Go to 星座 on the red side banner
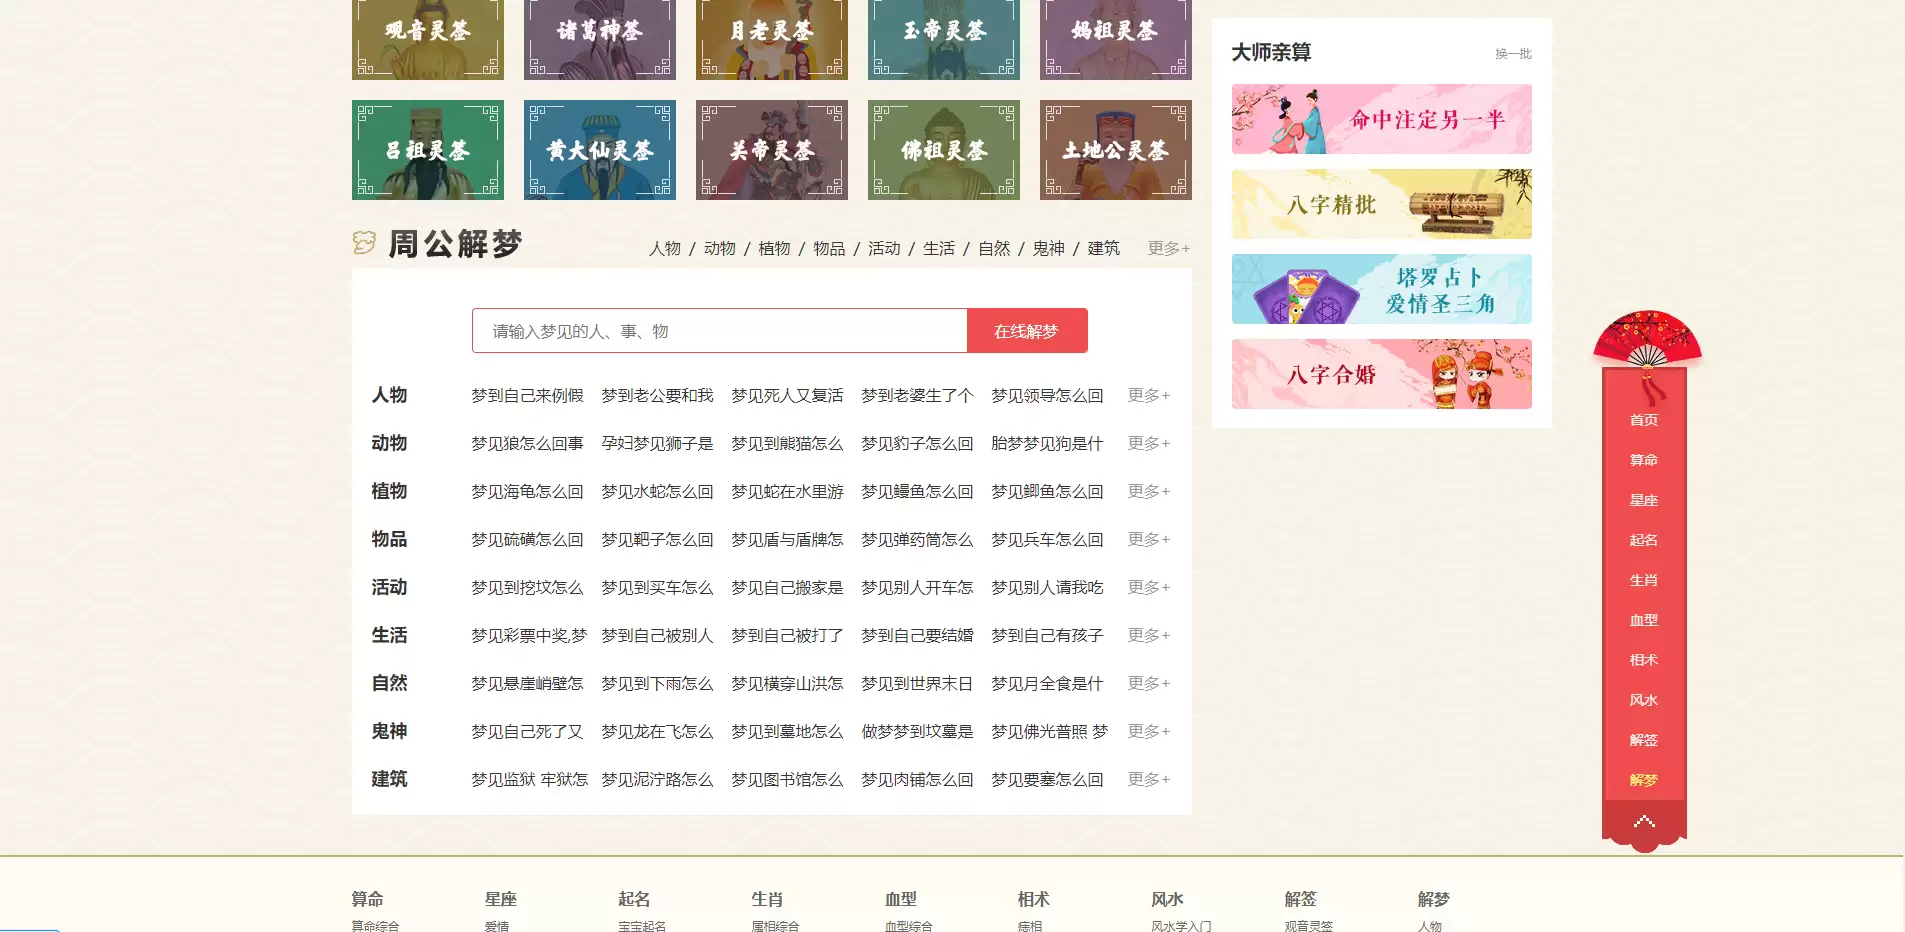1905x932 pixels. click(x=1644, y=500)
